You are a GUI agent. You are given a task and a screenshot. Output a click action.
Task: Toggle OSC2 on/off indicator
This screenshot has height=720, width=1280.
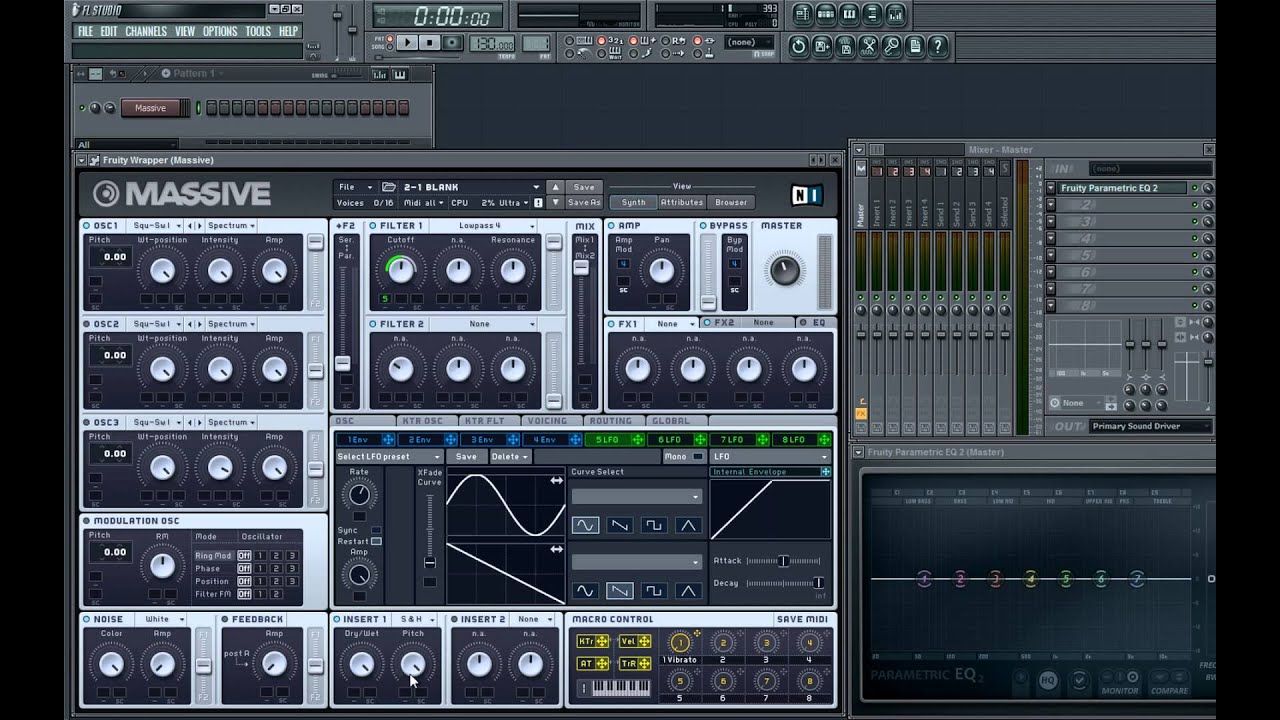point(87,324)
